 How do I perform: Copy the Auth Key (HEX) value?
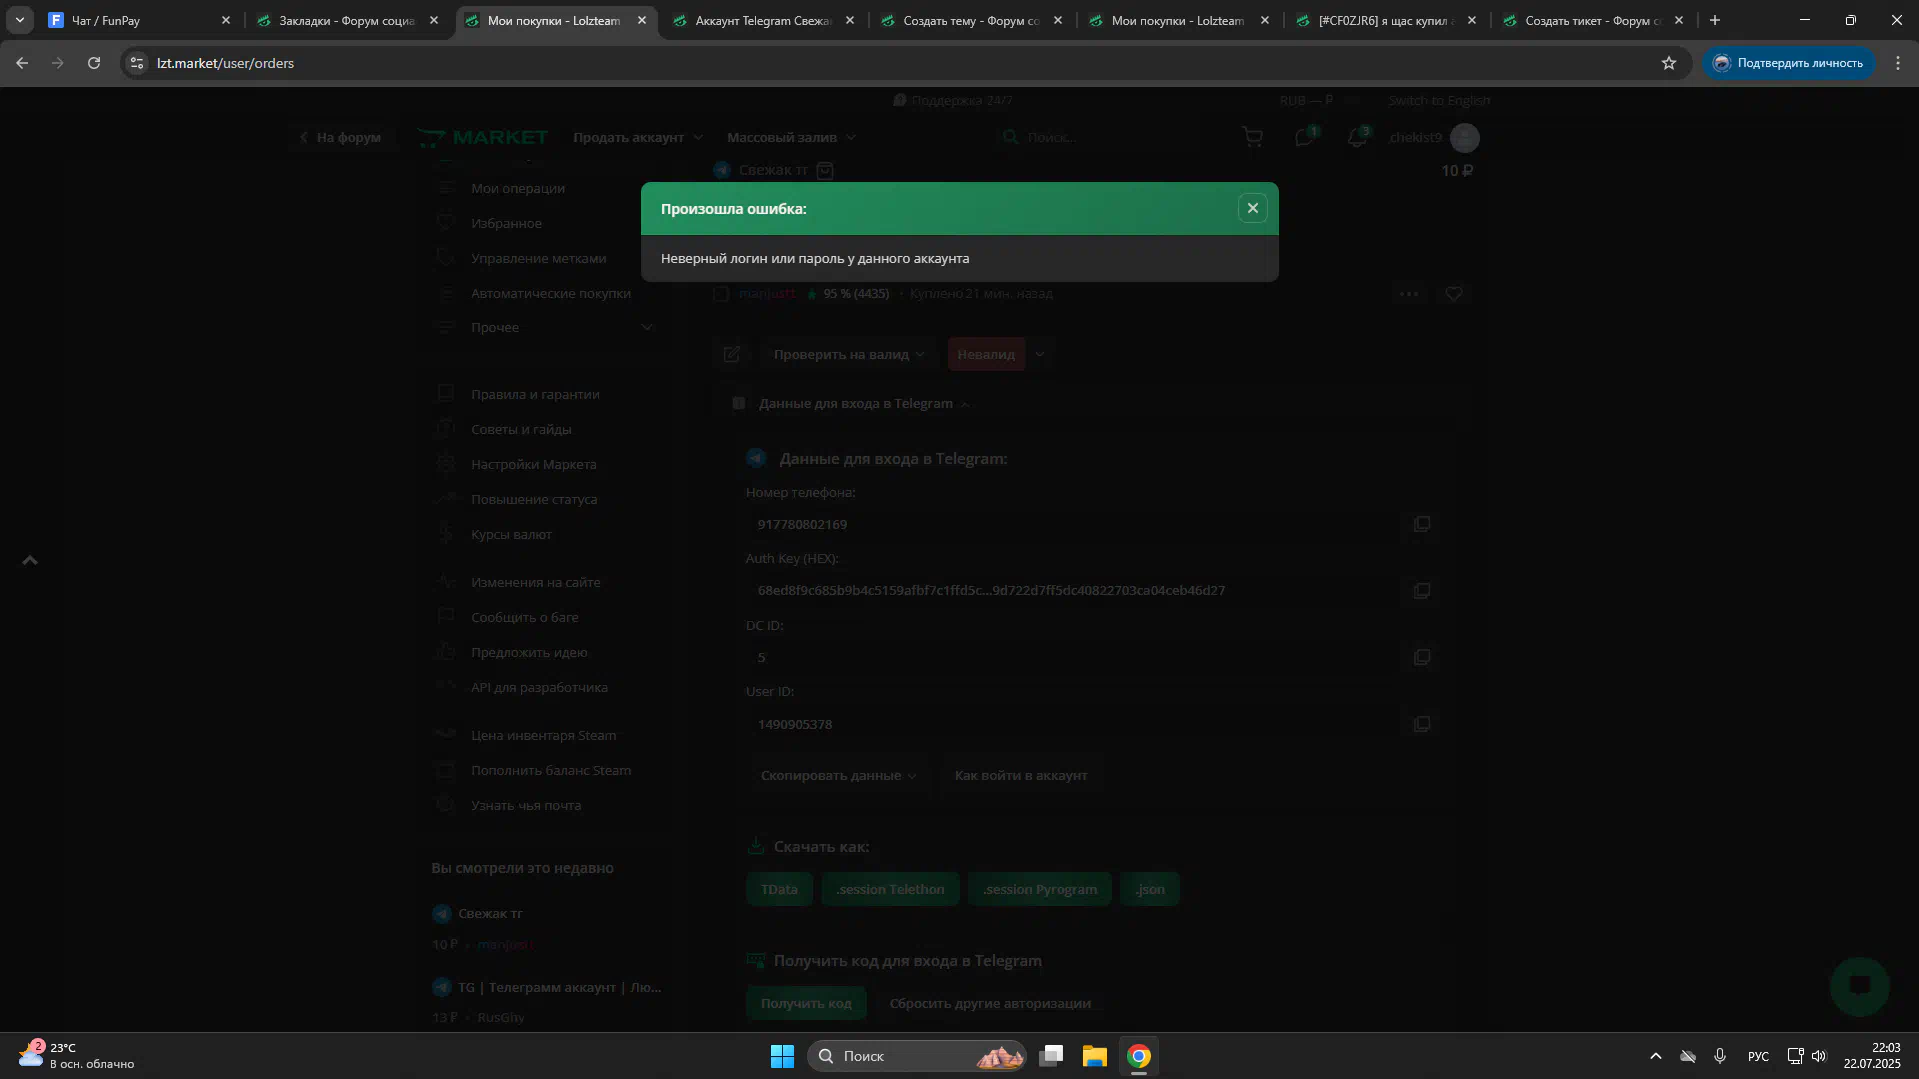pyautogui.click(x=1421, y=591)
